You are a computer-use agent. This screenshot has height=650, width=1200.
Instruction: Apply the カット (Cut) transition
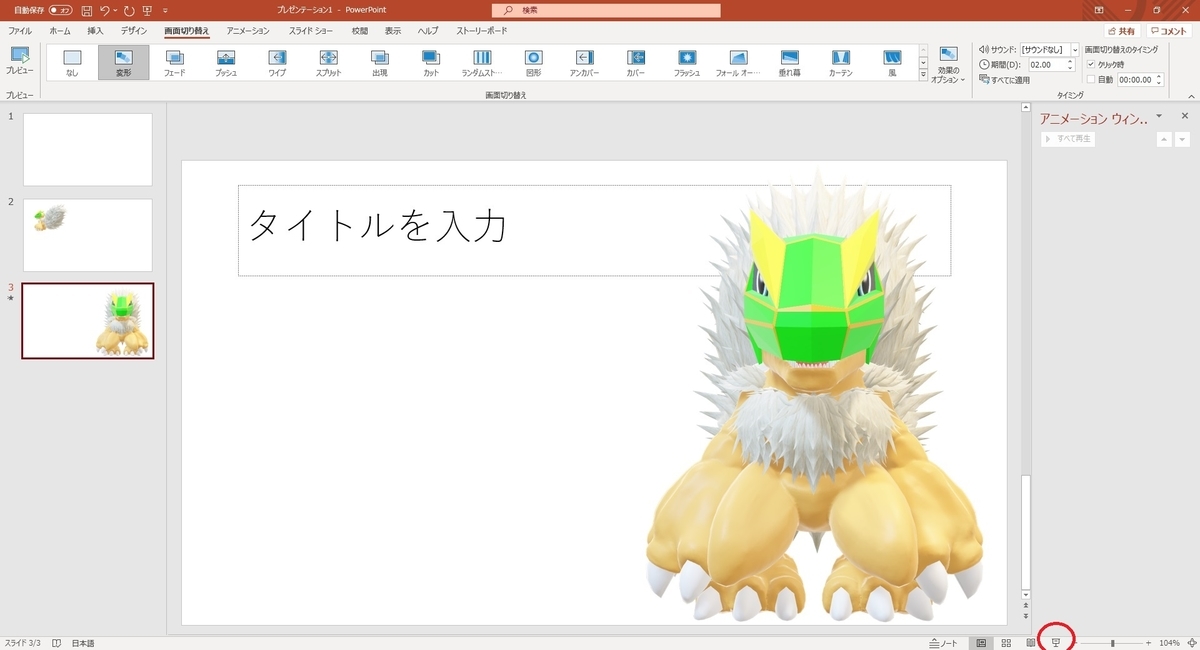pyautogui.click(x=431, y=62)
